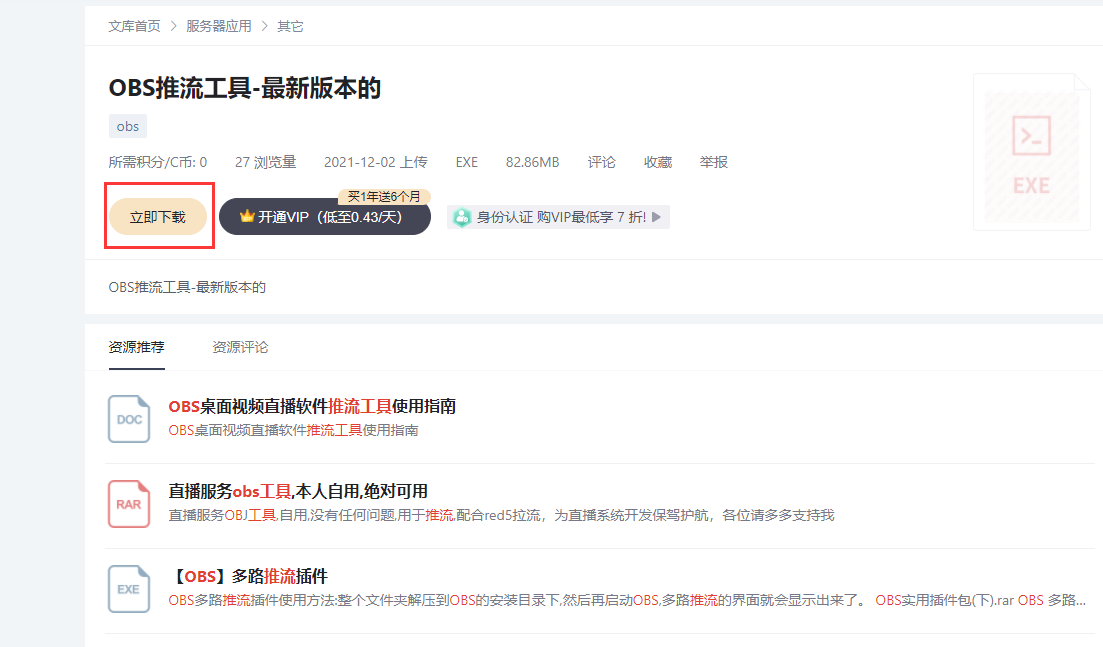Open 【OBS】多路推流插件 resource title
Screen dimensions: 1103x647
[x=248, y=576]
